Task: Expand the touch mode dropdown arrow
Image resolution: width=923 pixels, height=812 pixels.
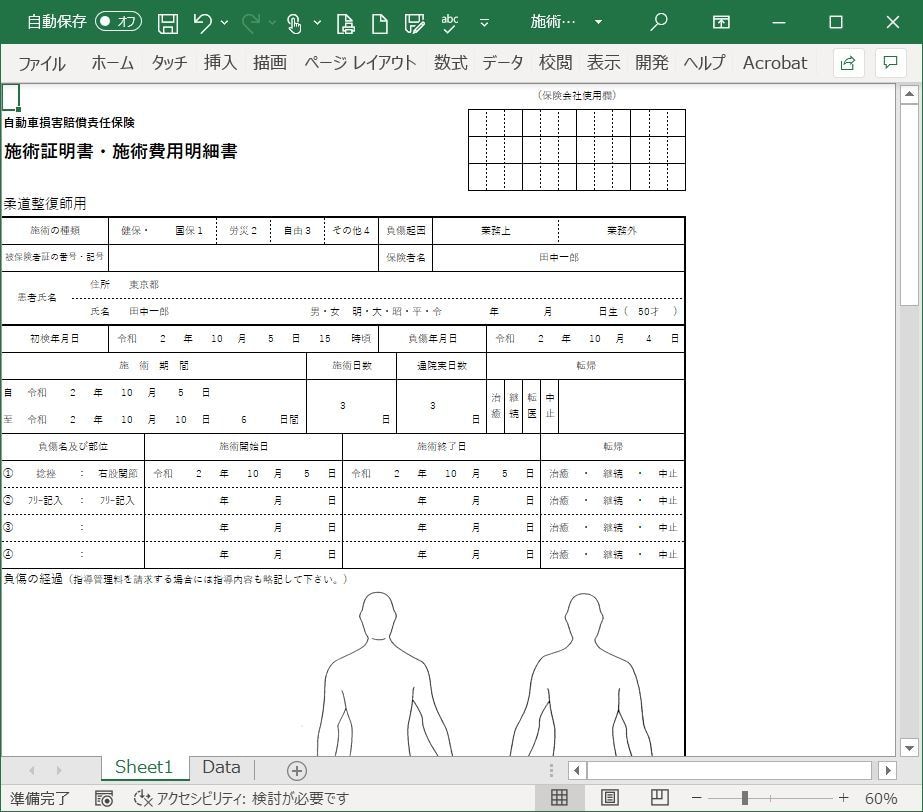Action: click(x=317, y=23)
